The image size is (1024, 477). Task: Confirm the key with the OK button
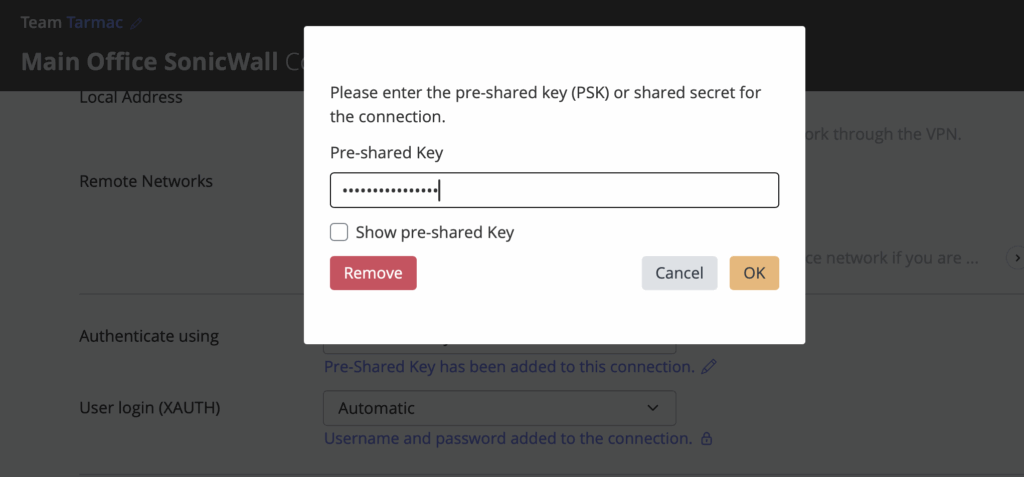[x=754, y=273]
